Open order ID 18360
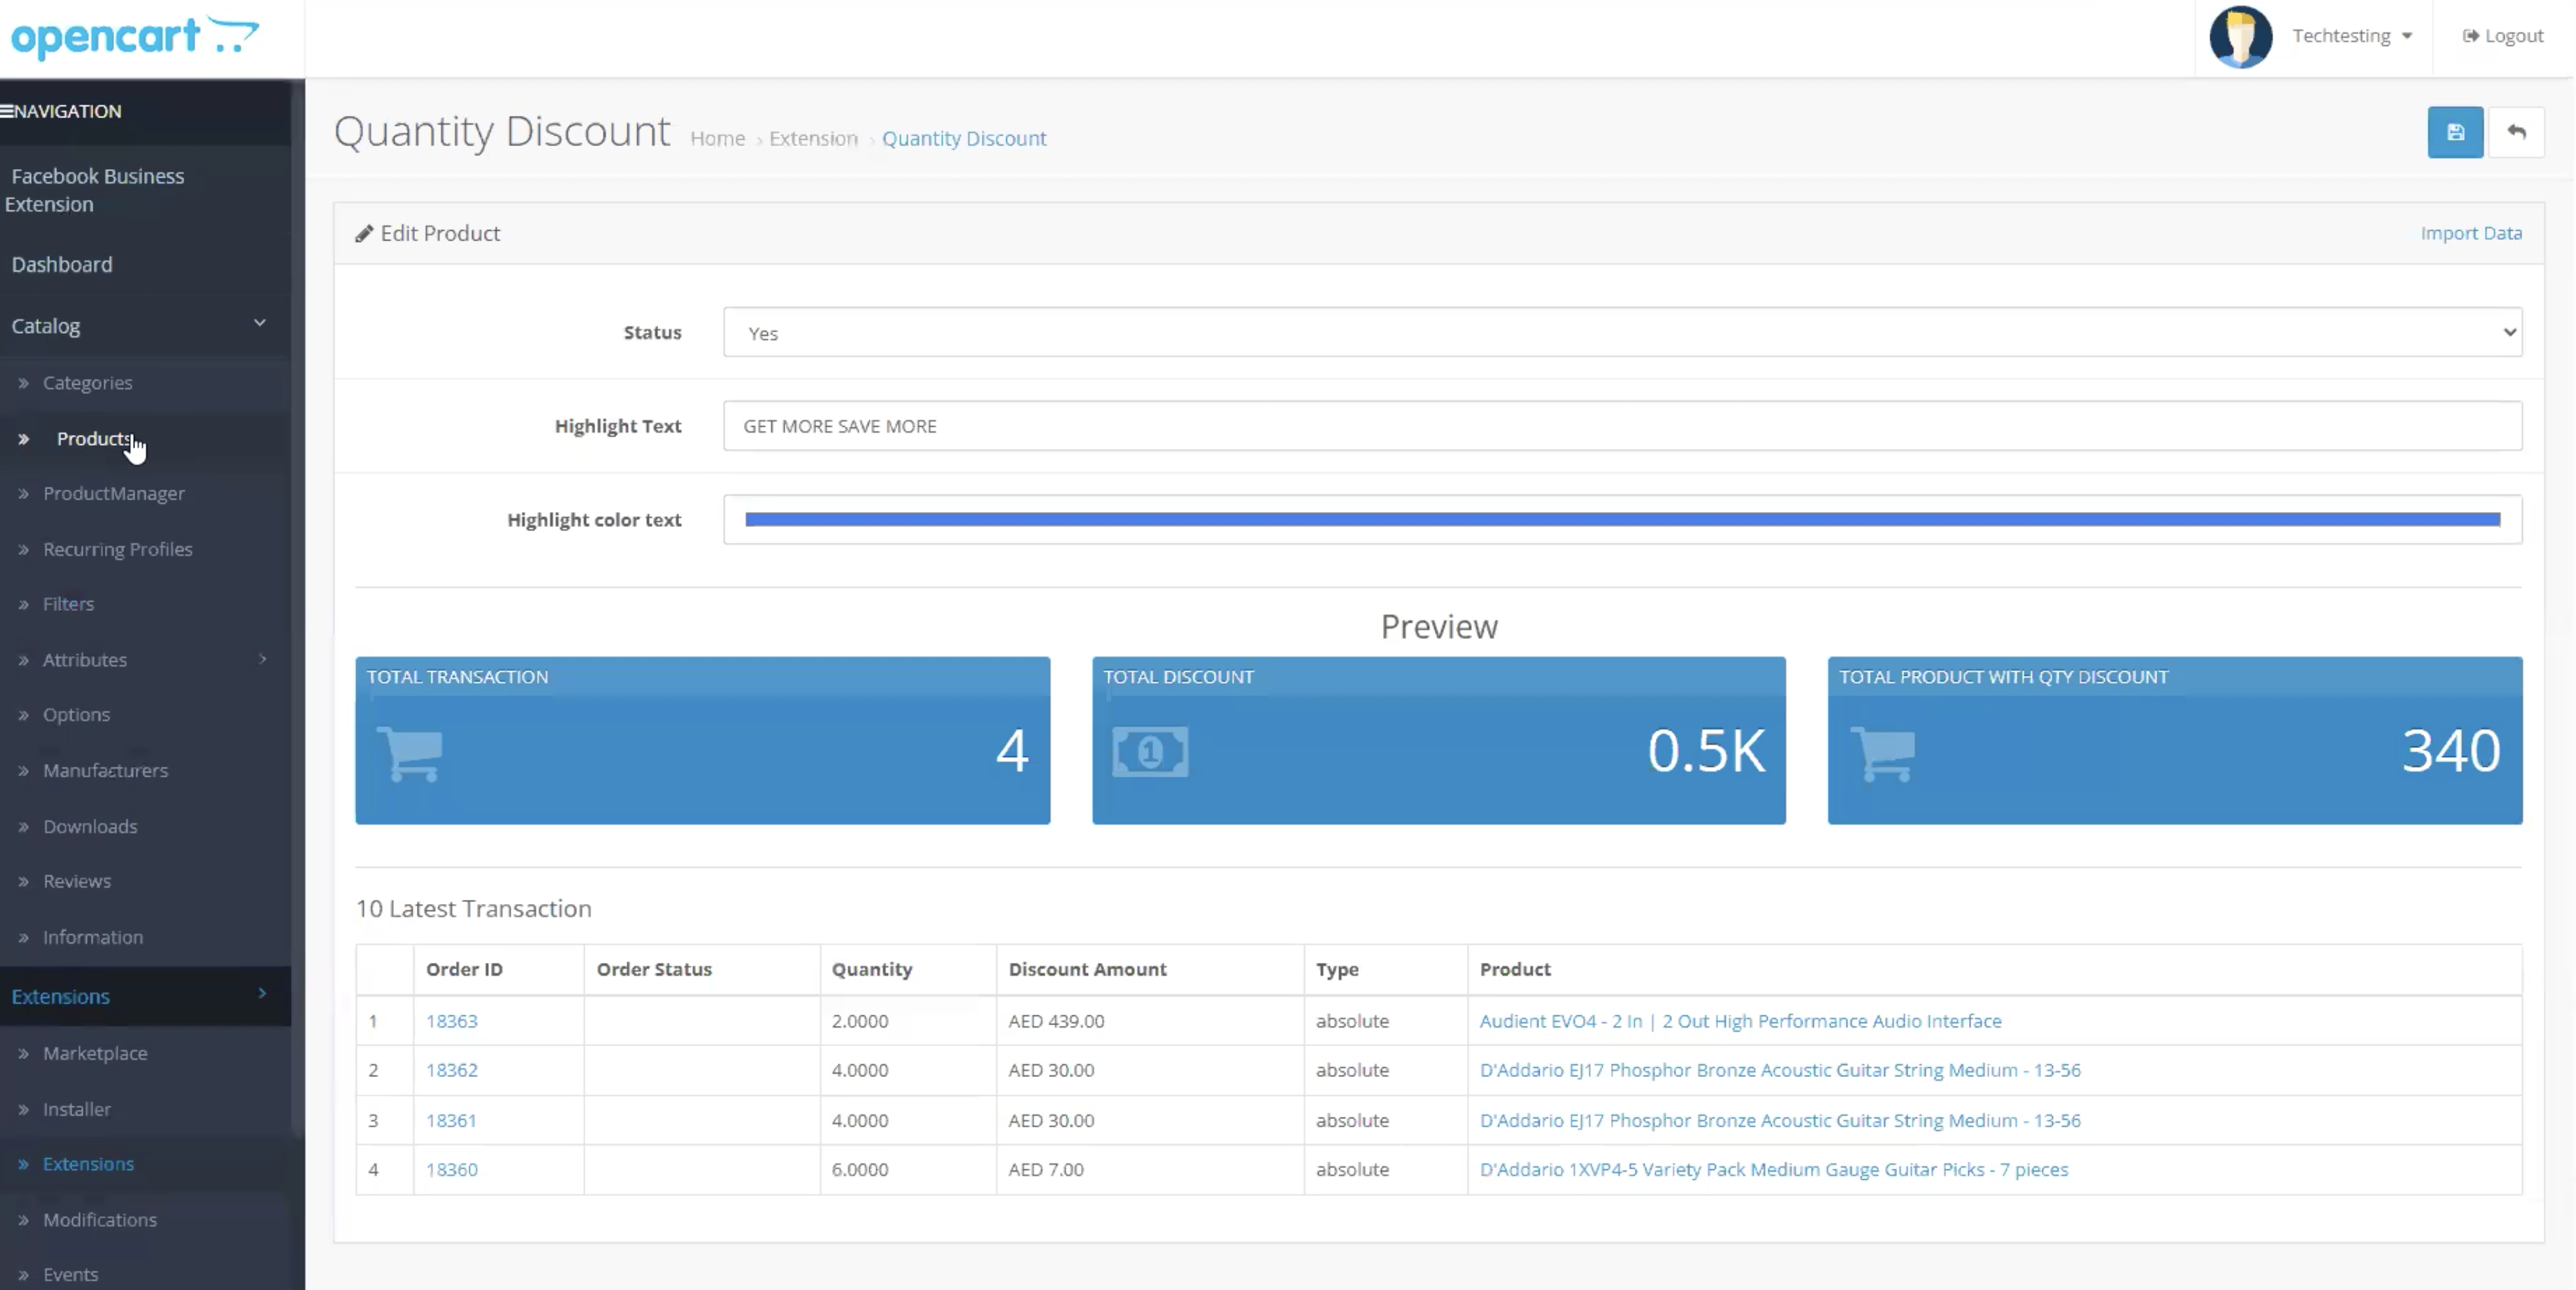This screenshot has width=2576, height=1290. pos(452,1169)
